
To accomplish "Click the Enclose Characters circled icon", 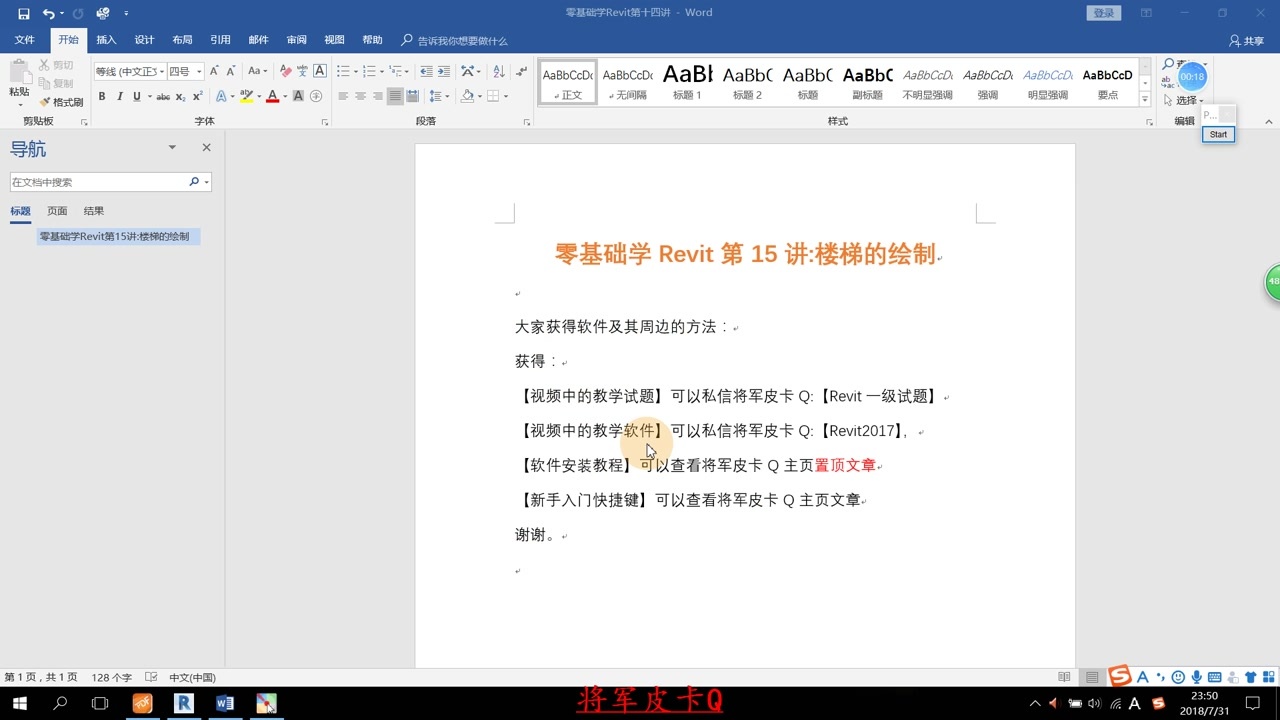I will pos(316,97).
